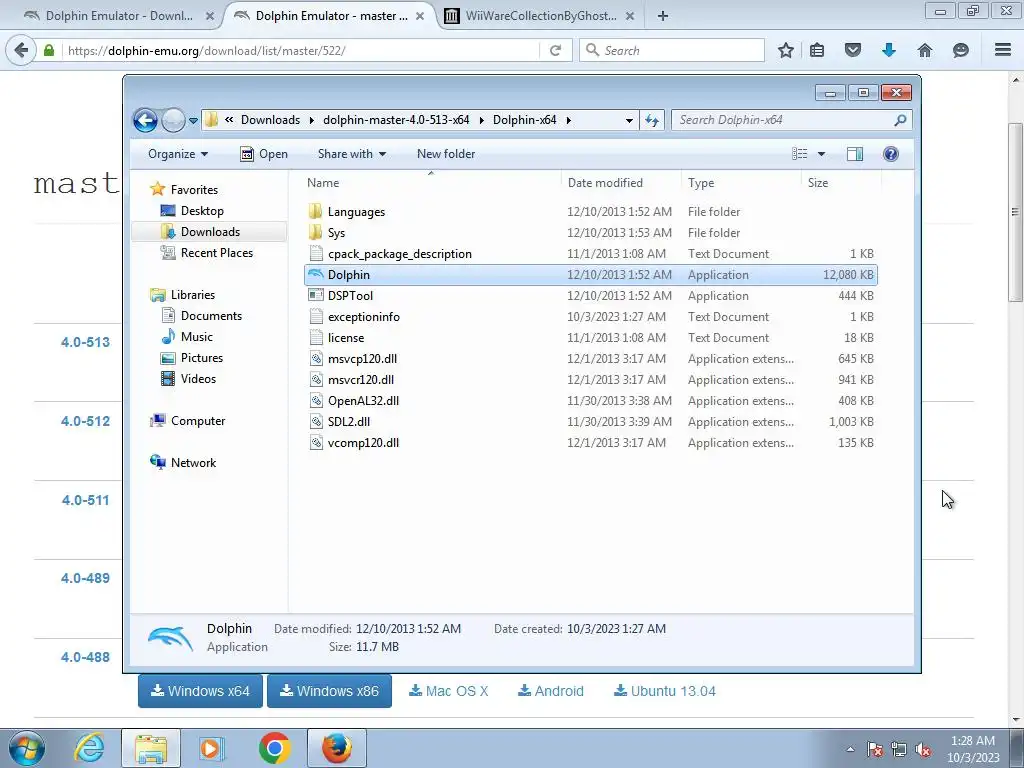Click New folder in the toolbar
1024x768 pixels.
pyautogui.click(x=446, y=154)
